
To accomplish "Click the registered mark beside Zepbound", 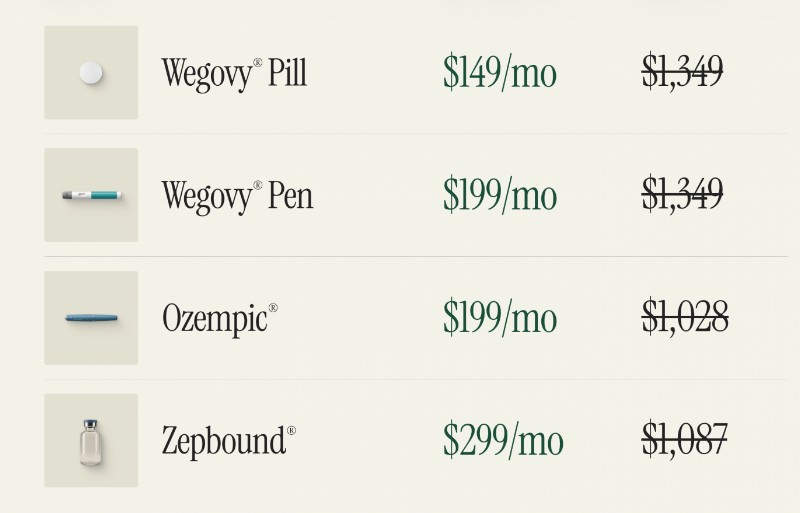I will point(291,431).
